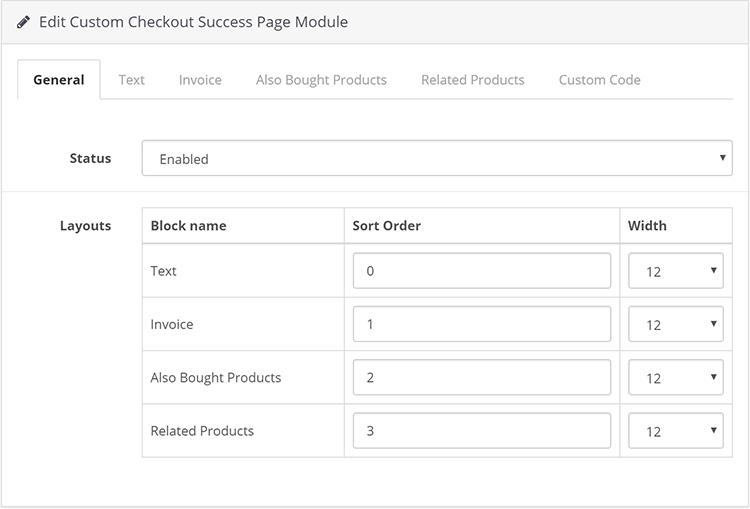Open the Invoice tab

200,80
